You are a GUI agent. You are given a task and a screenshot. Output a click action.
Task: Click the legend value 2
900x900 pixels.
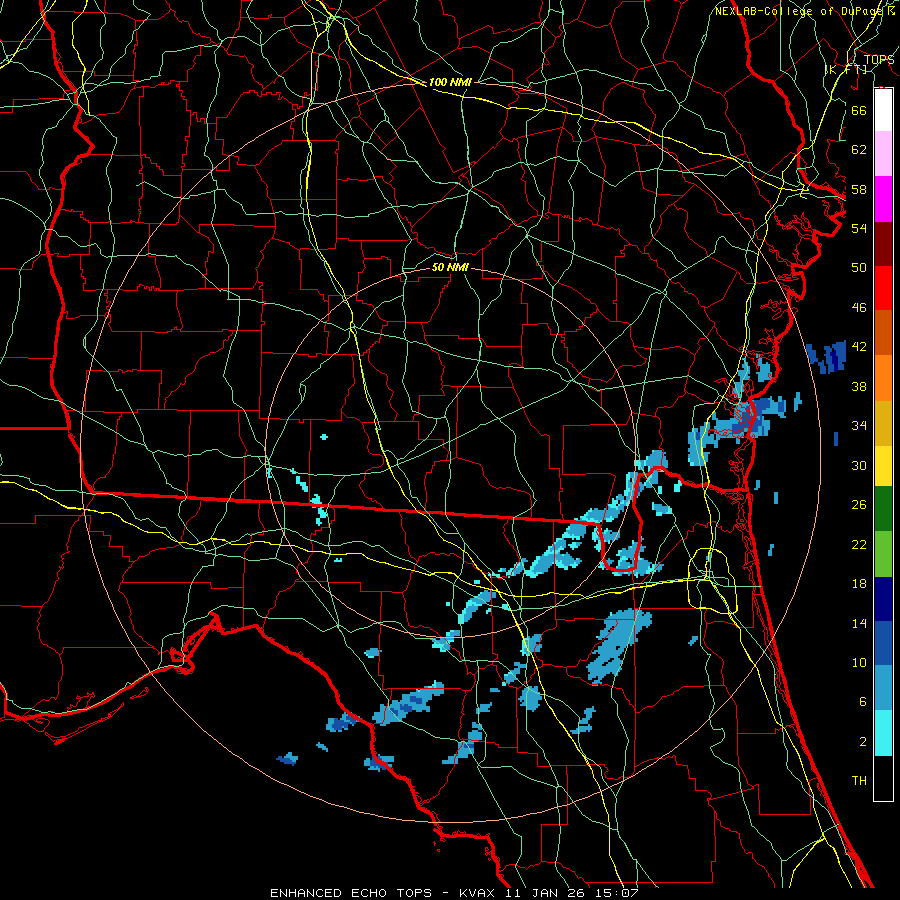tap(863, 742)
